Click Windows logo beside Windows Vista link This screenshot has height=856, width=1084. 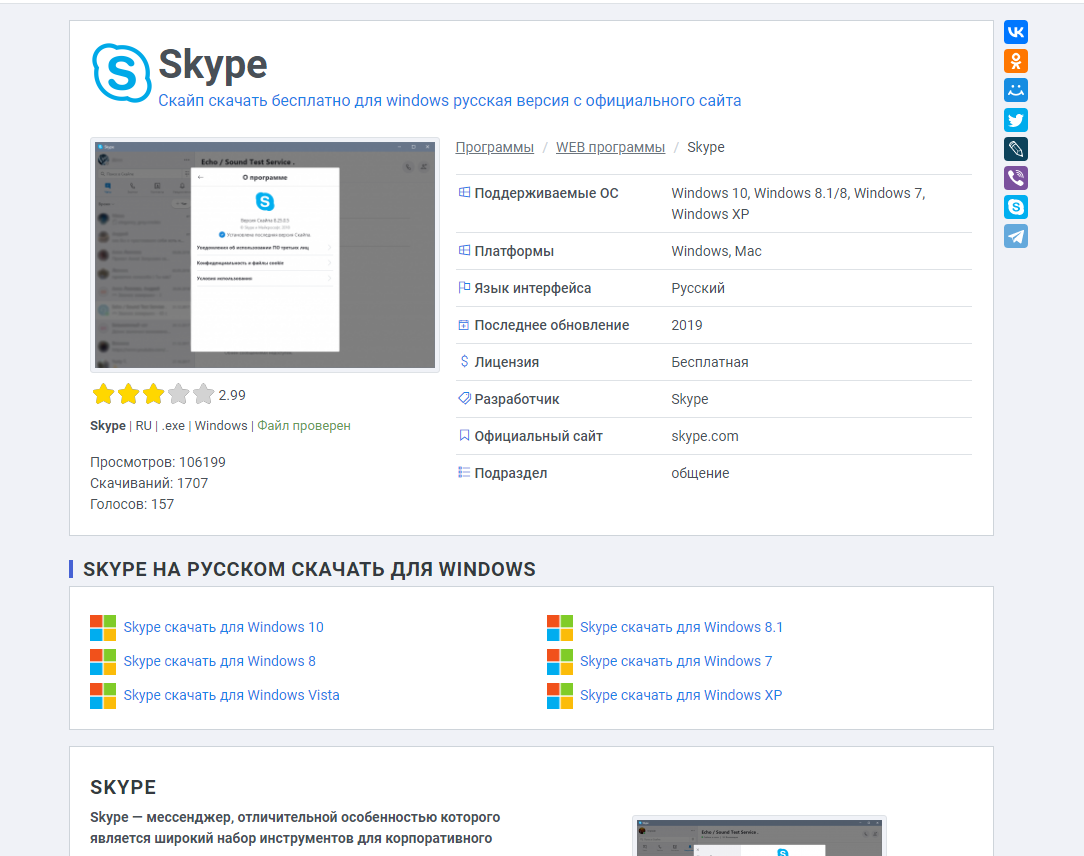tap(103, 696)
